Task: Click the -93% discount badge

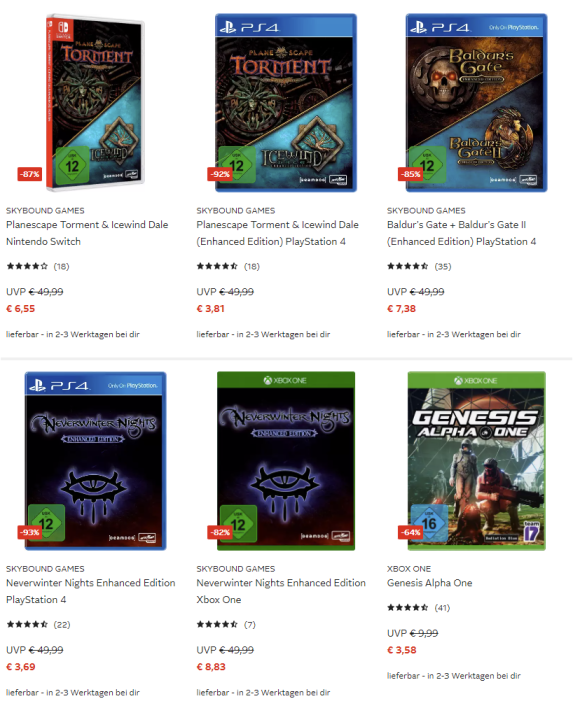Action: (30, 532)
